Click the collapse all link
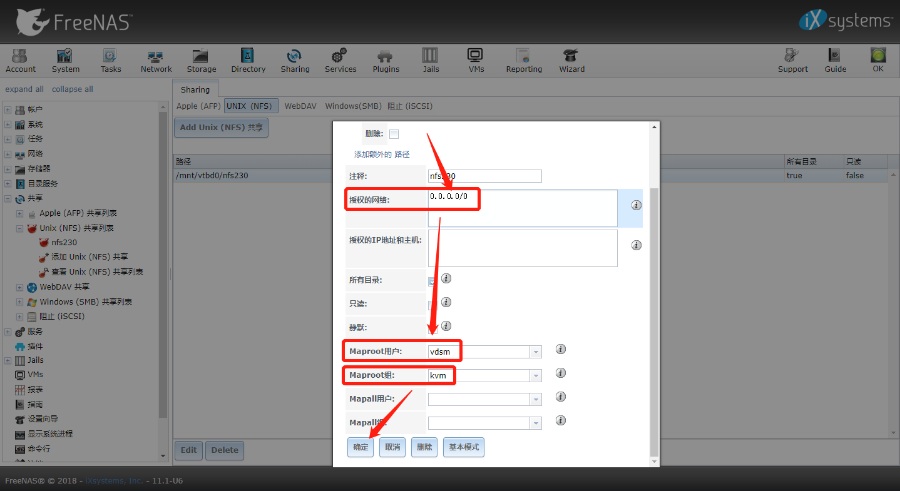Viewport: 900px width, 491px height. point(72,89)
